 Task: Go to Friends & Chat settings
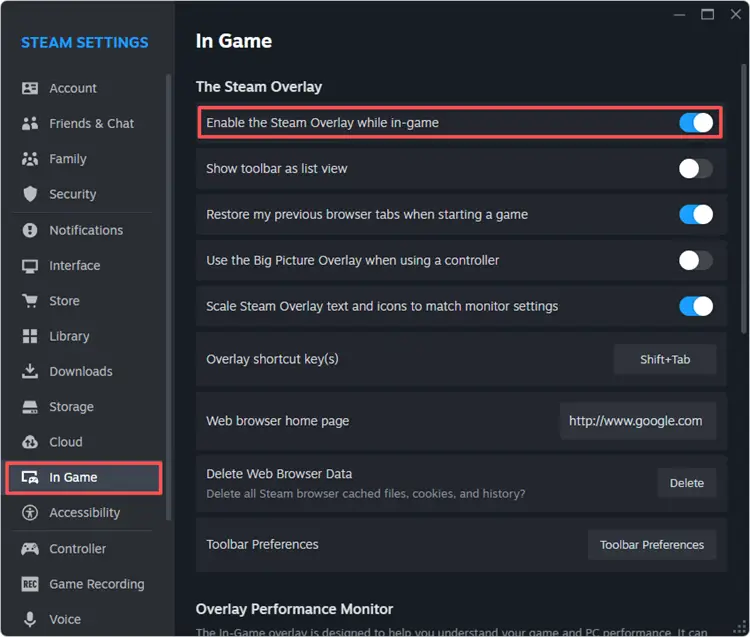(x=86, y=123)
